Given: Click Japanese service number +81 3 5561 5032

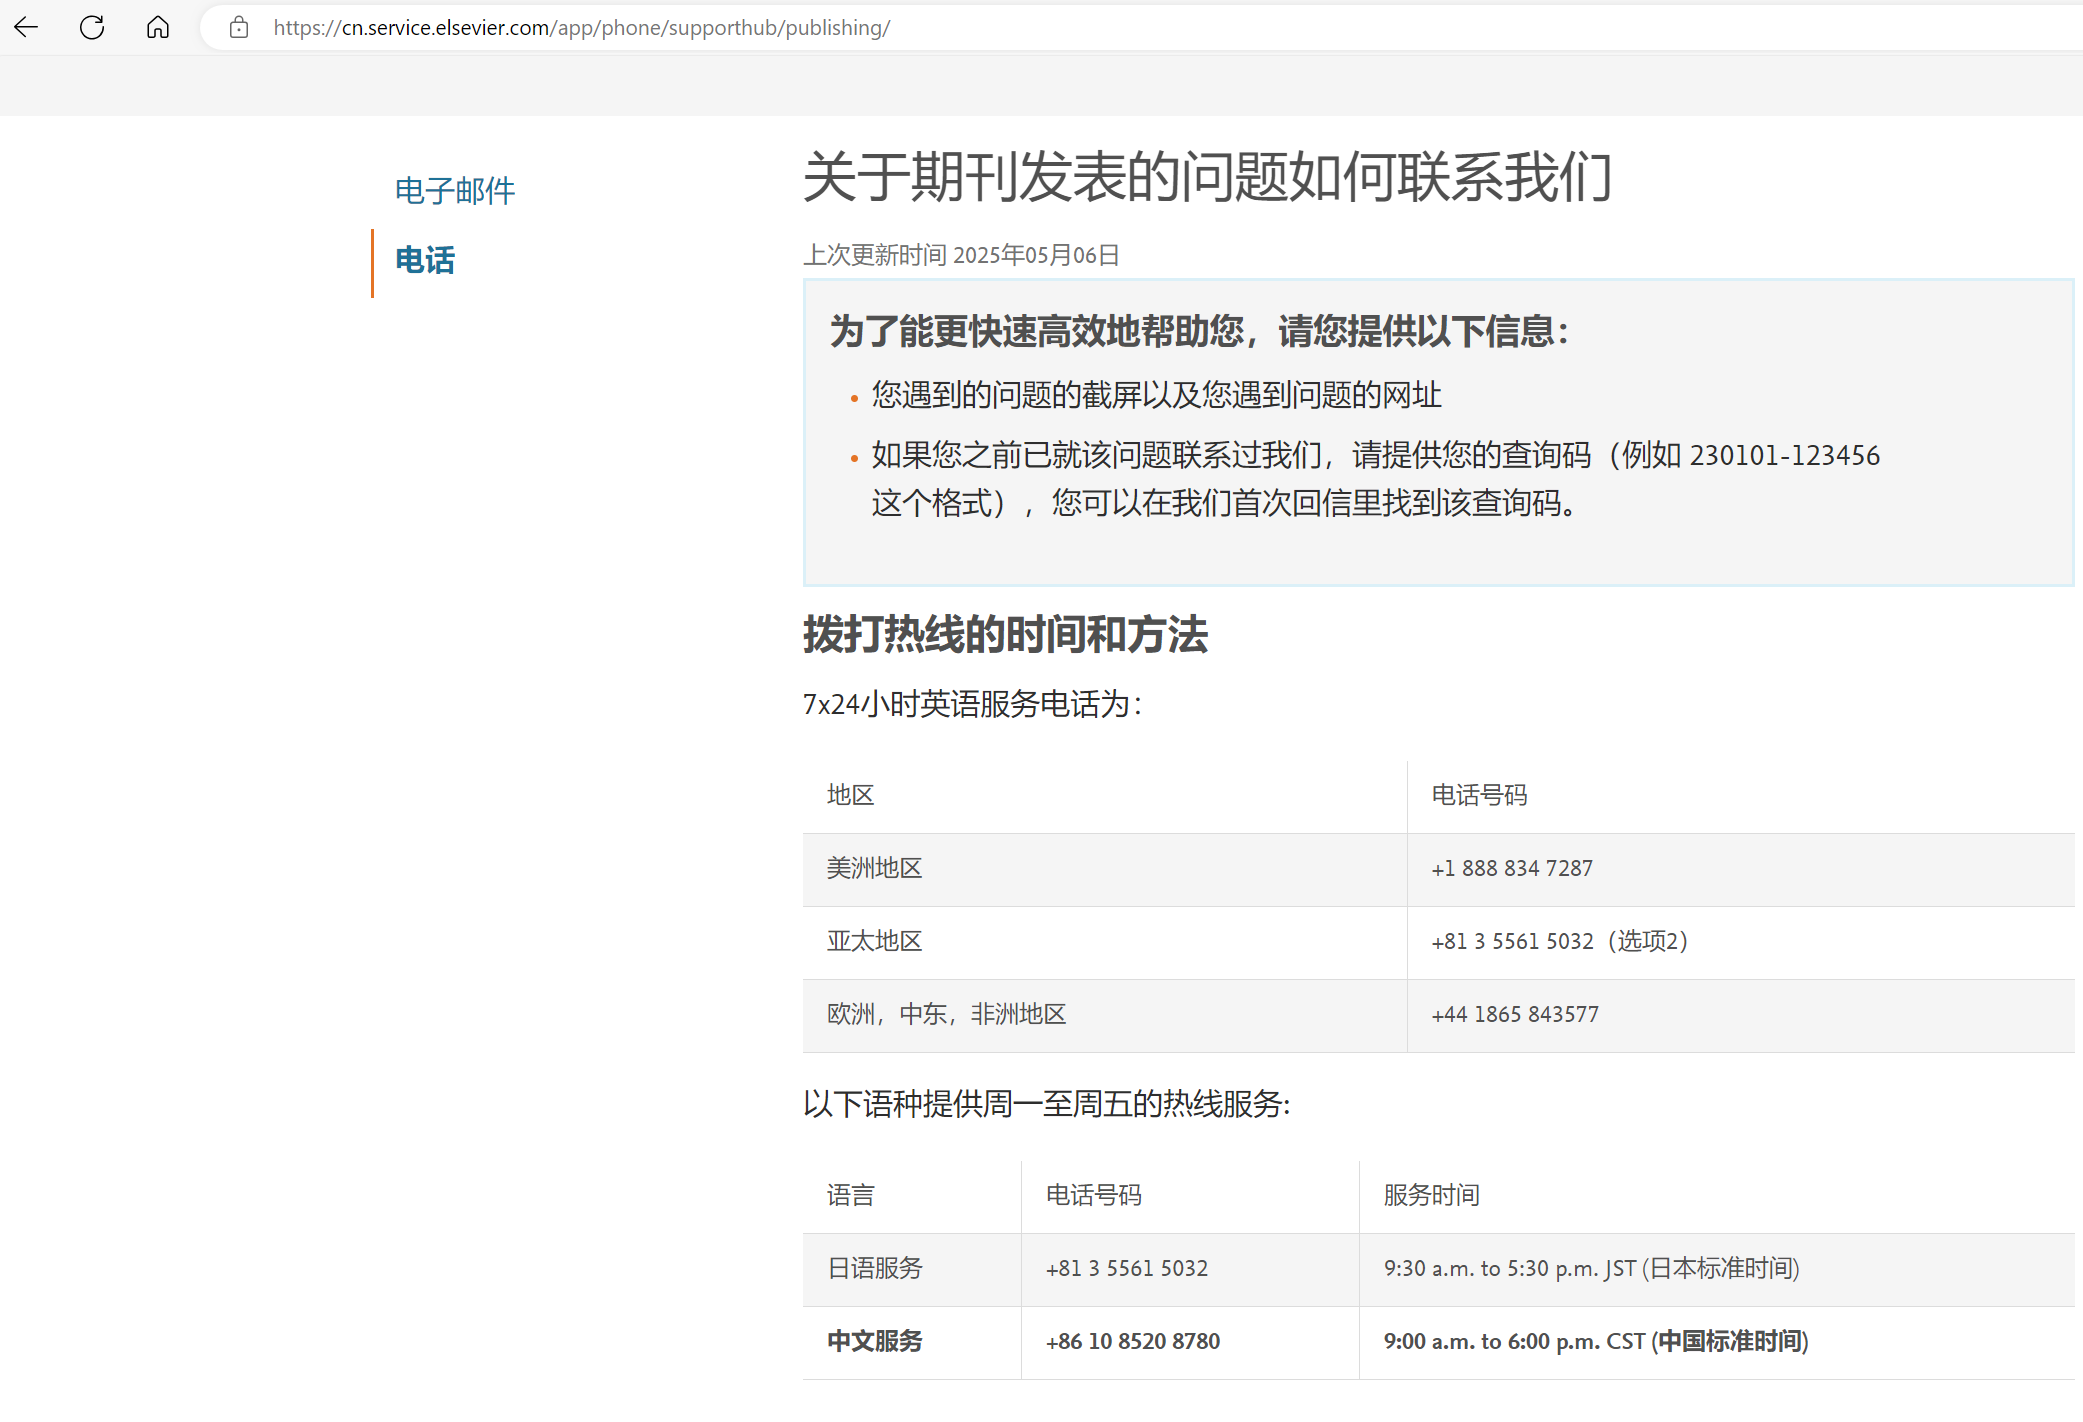Looking at the screenshot, I should click(x=1126, y=1269).
